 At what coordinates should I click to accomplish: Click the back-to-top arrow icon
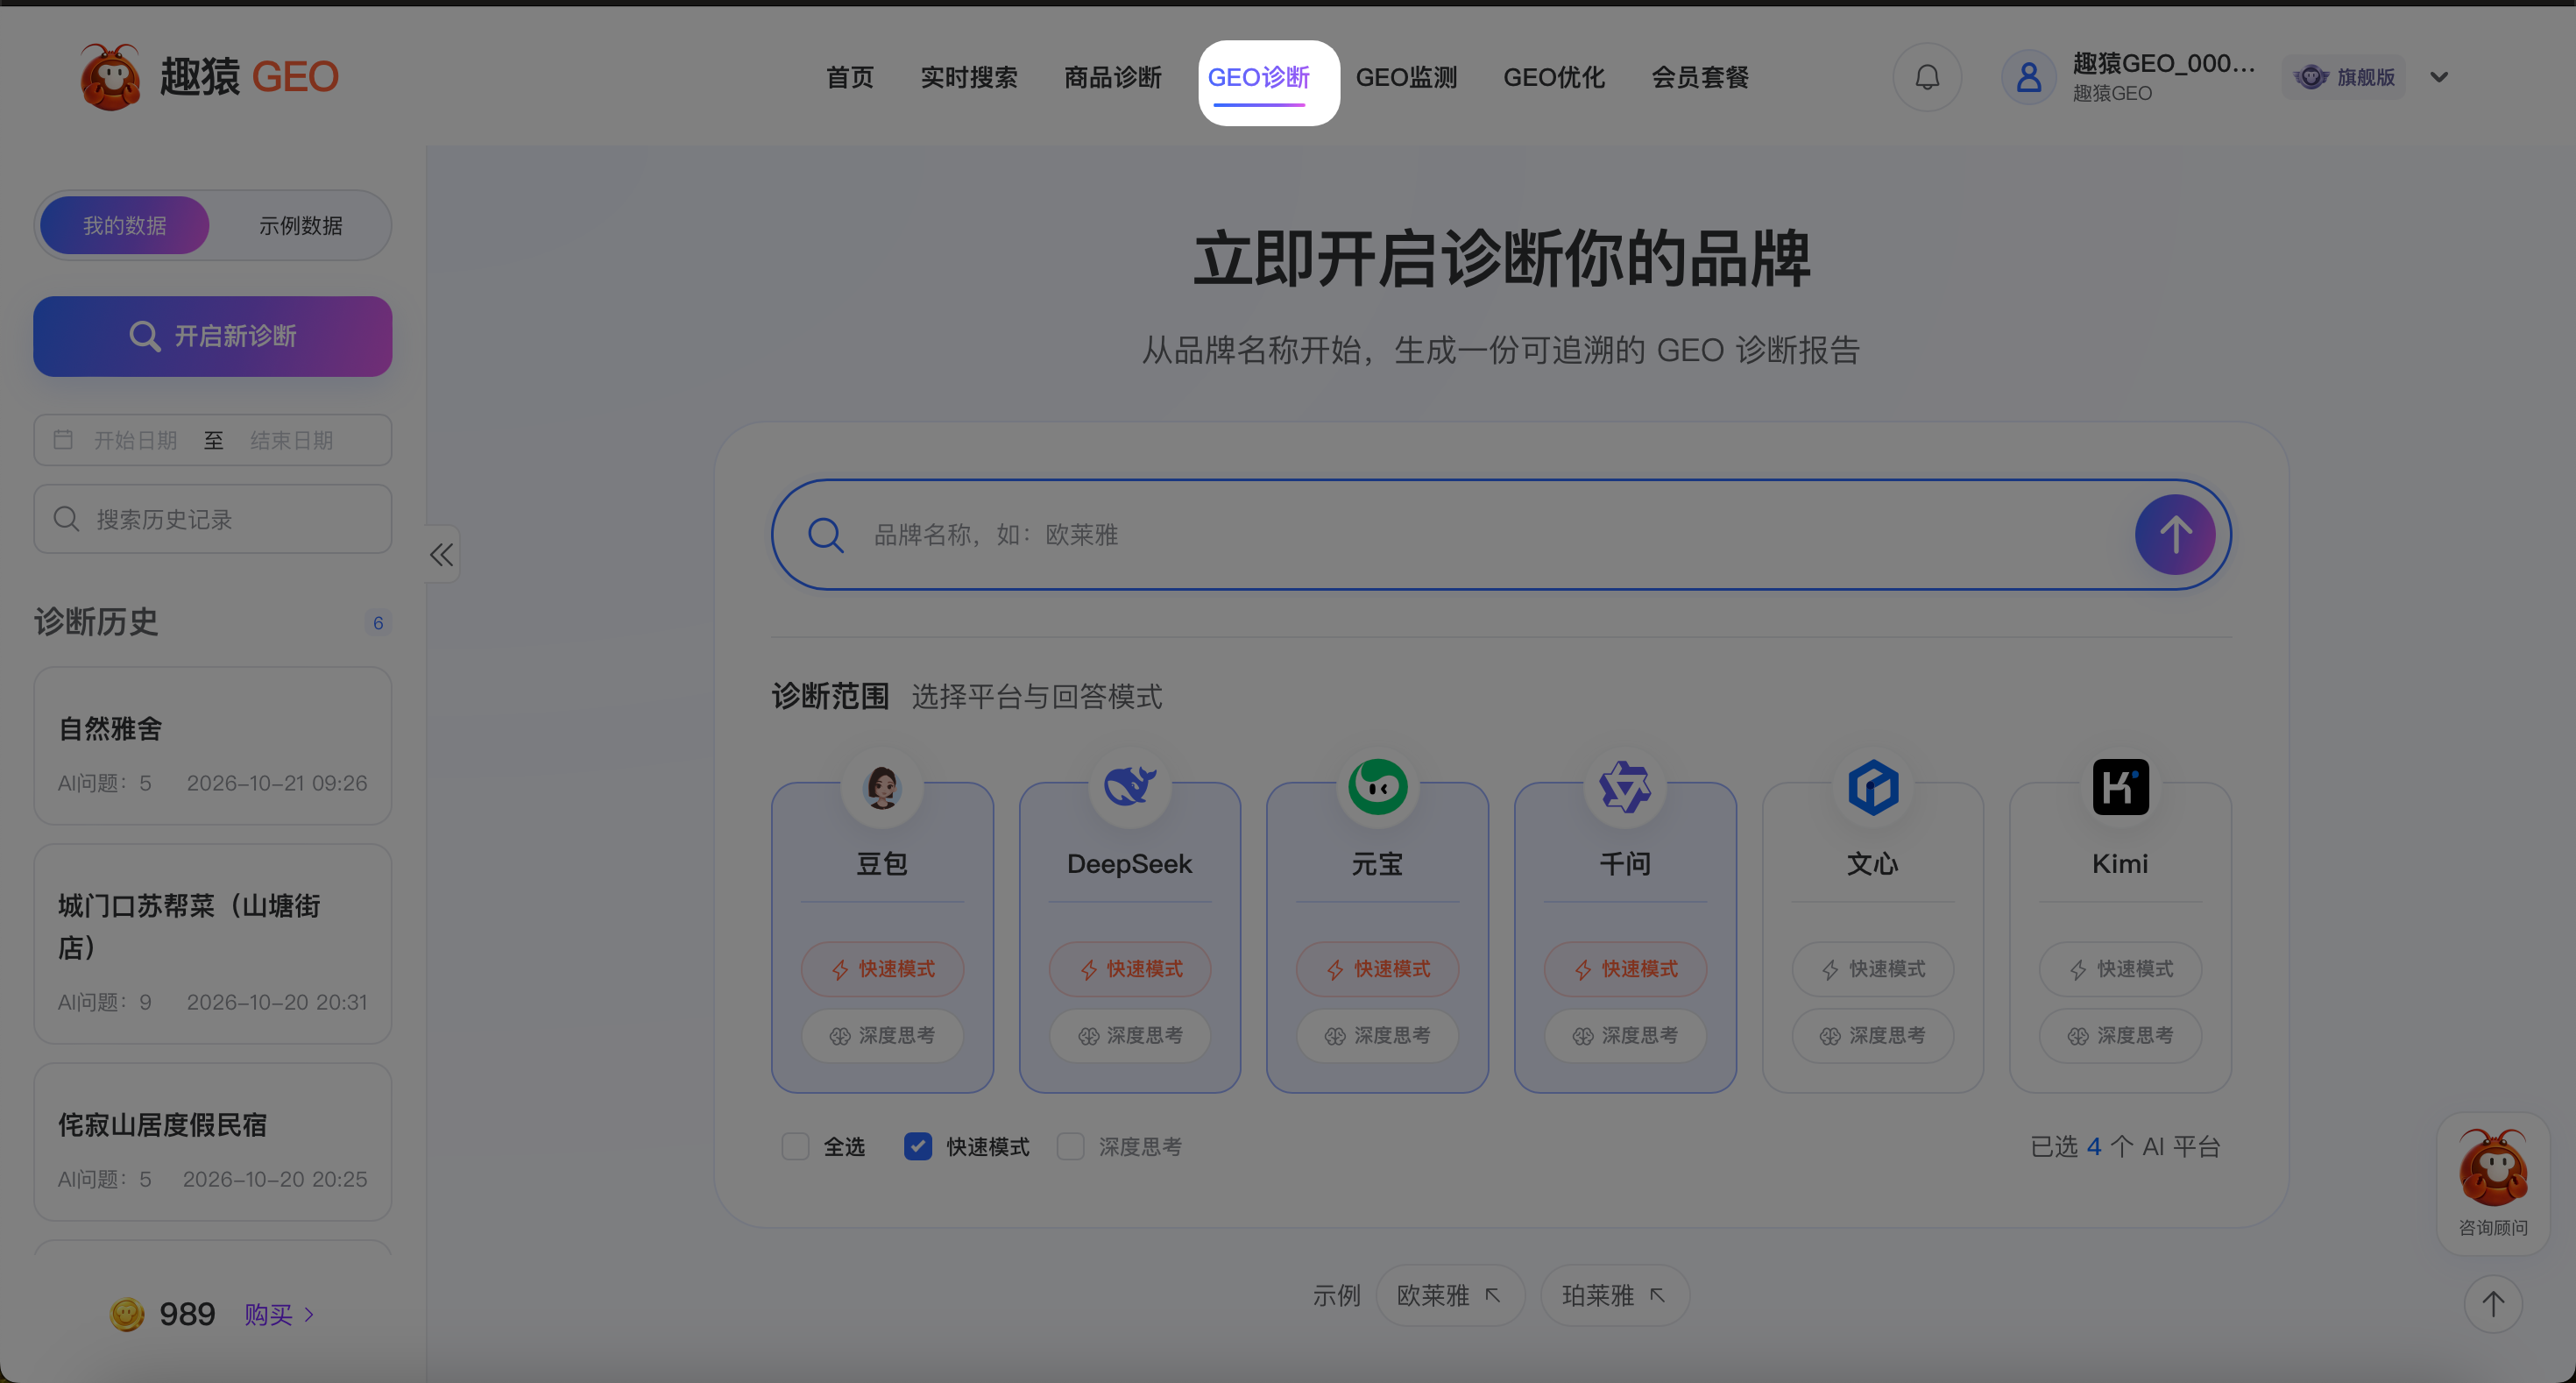[x=2493, y=1304]
